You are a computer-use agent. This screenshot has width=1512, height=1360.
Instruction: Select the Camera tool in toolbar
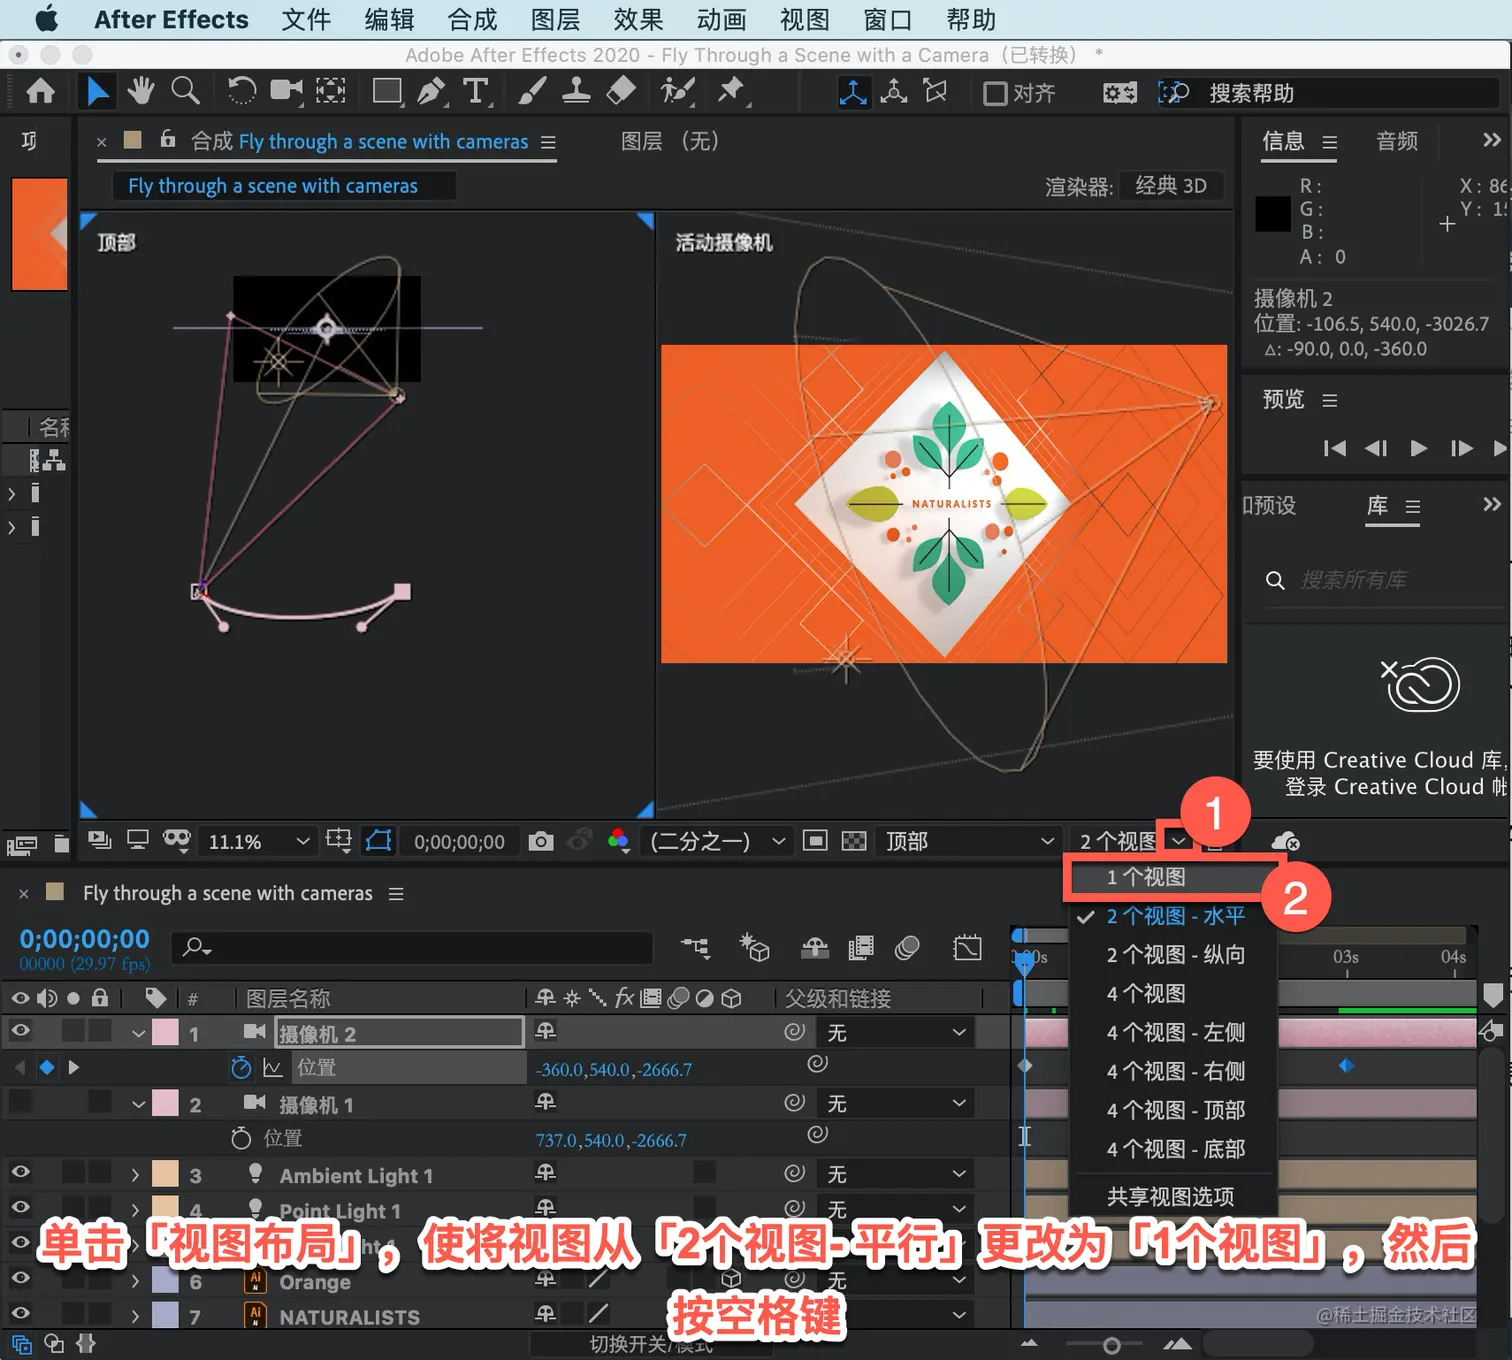pos(286,92)
